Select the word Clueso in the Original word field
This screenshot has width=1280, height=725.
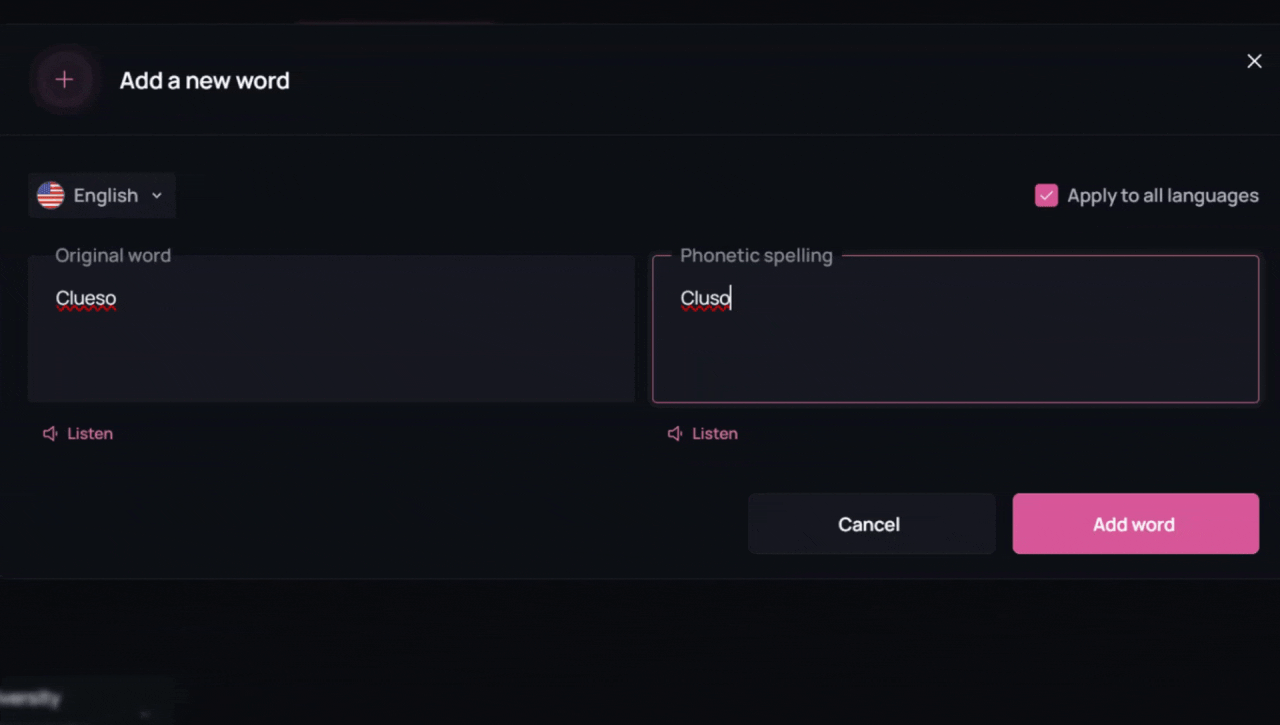86,298
